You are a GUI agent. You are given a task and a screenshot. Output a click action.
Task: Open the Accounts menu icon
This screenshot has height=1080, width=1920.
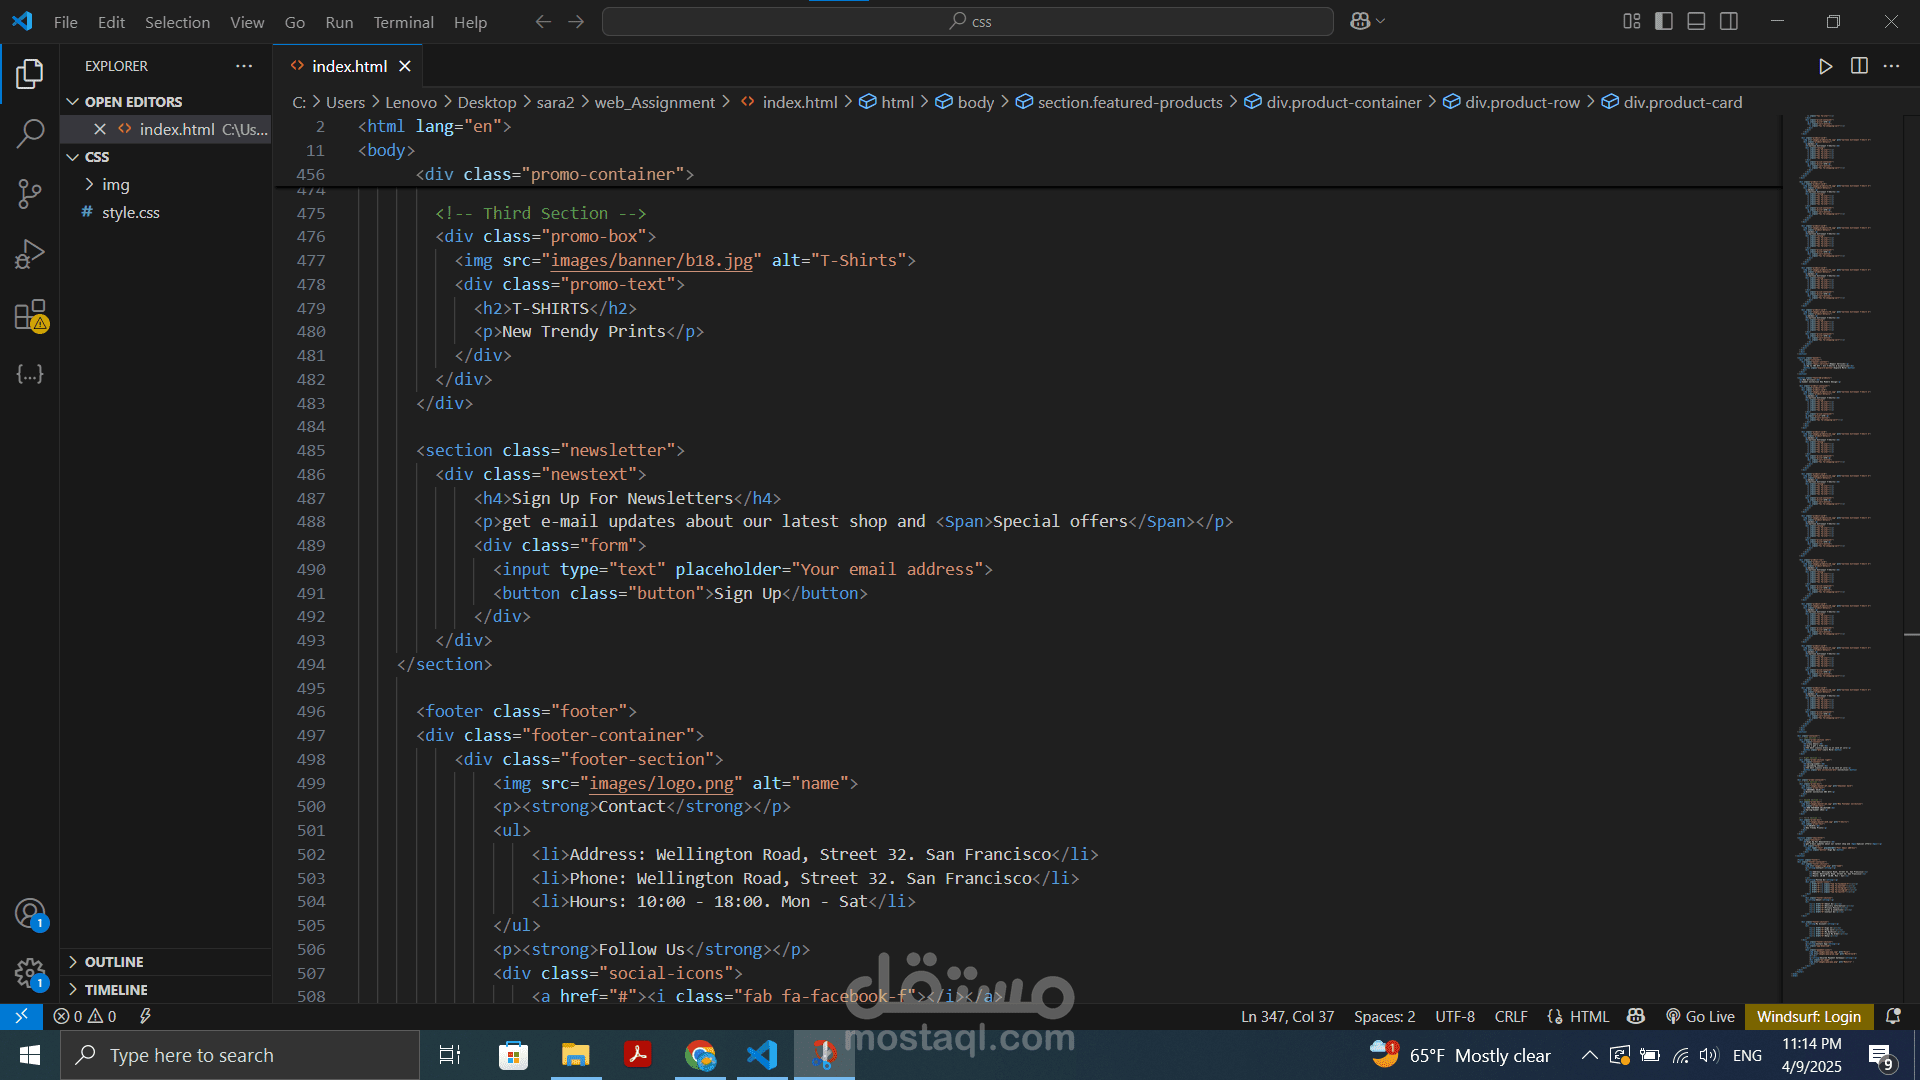pos(30,913)
